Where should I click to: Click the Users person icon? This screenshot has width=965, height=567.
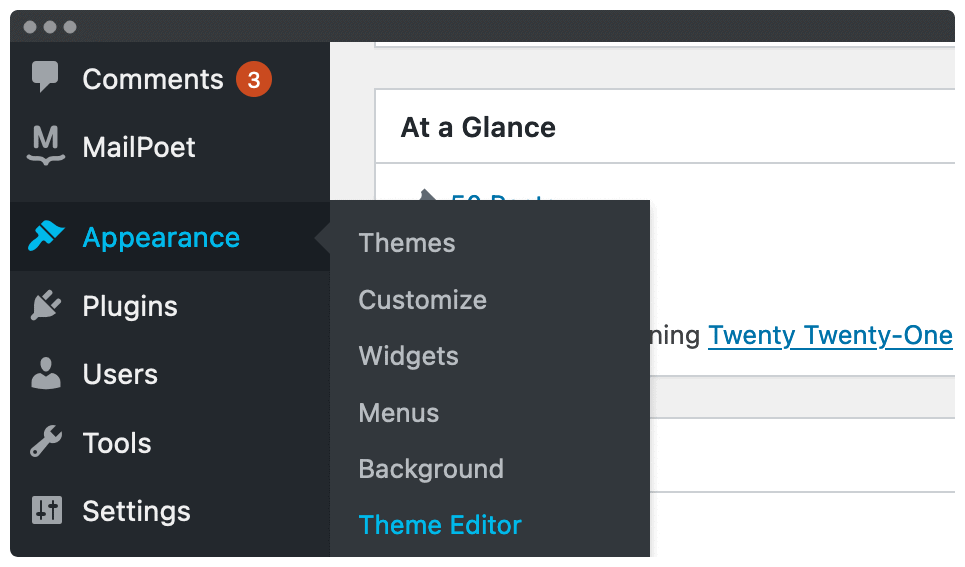tap(46, 373)
